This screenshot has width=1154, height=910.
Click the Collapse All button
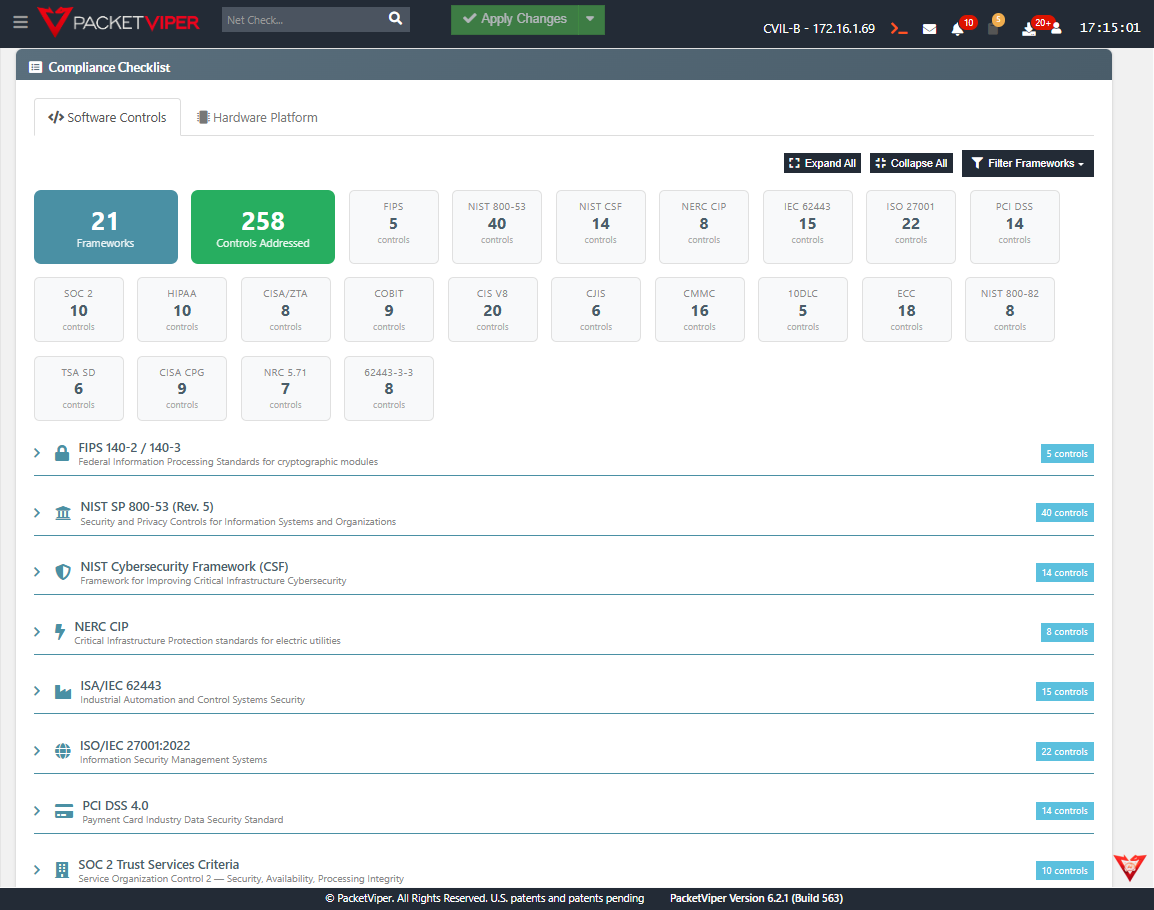coord(910,163)
